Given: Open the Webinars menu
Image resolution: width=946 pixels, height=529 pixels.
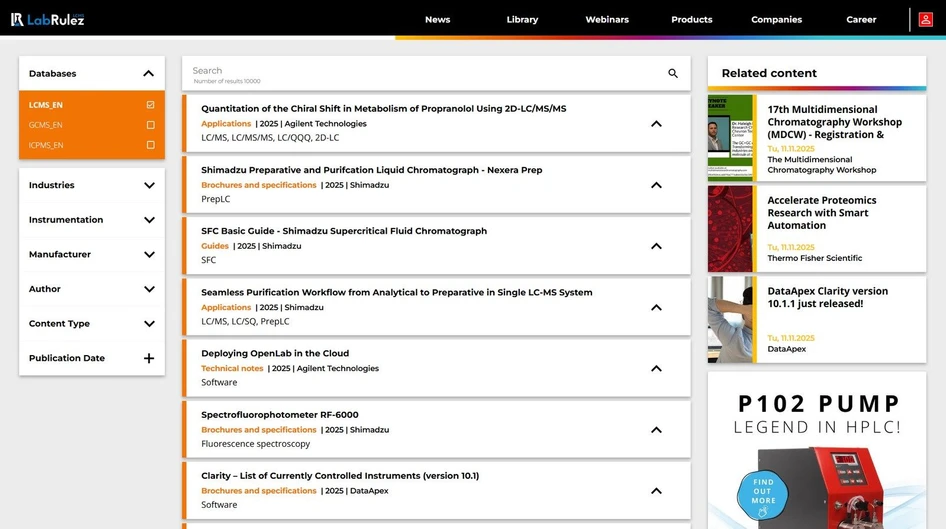Looking at the screenshot, I should pyautogui.click(x=607, y=20).
